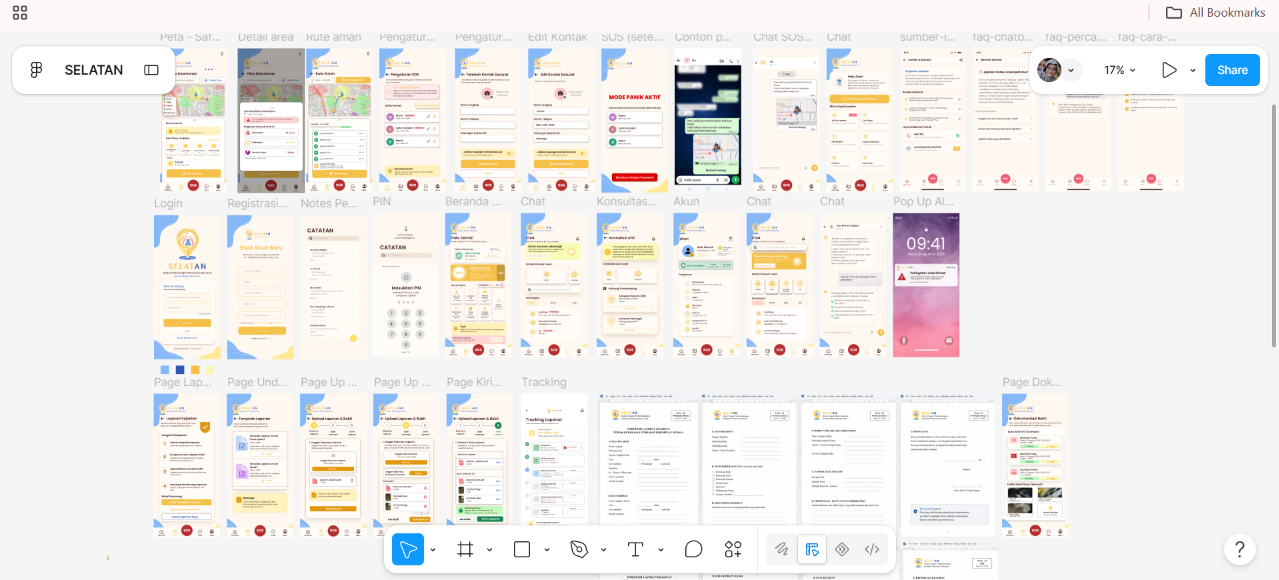
Task: Select the Frame tool
Action: 464,549
